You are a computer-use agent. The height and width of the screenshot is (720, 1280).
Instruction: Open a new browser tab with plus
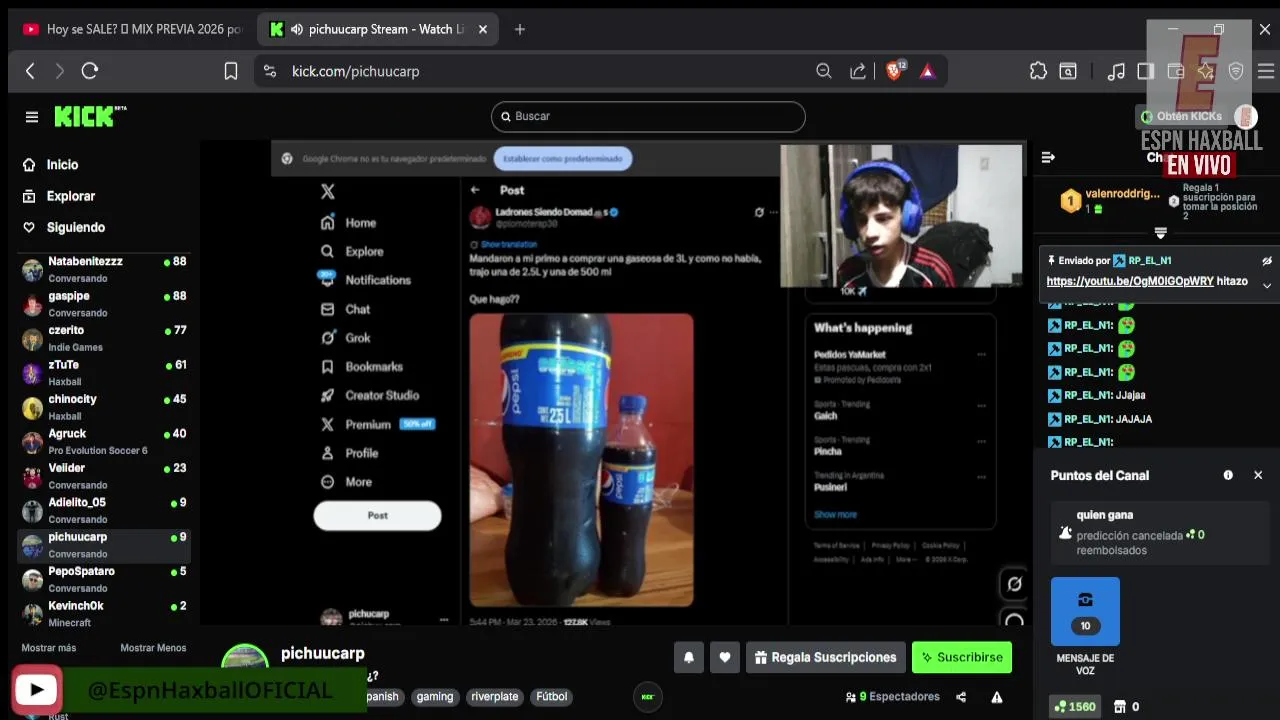[519, 29]
